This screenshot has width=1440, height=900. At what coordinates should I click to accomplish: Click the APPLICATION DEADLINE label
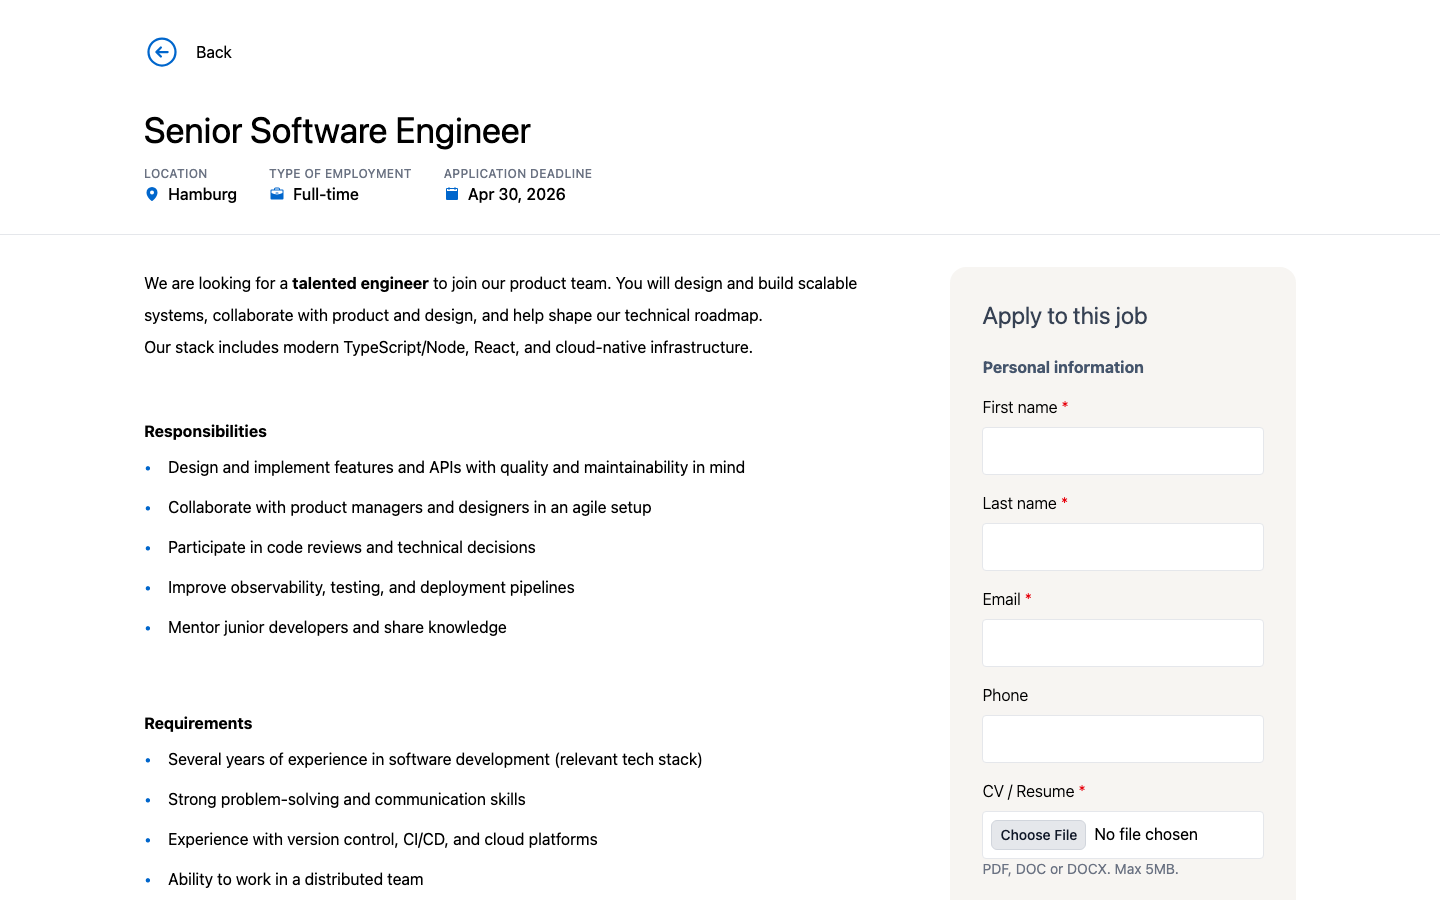click(x=518, y=173)
